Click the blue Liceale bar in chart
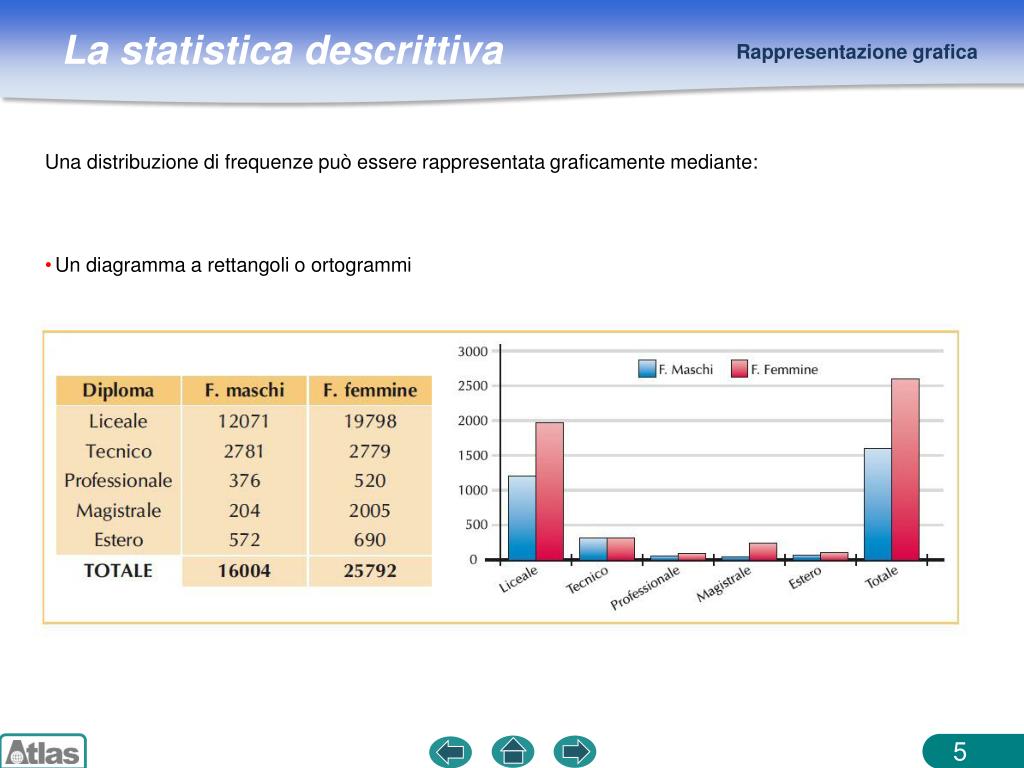Viewport: 1024px width, 768px height. click(522, 518)
